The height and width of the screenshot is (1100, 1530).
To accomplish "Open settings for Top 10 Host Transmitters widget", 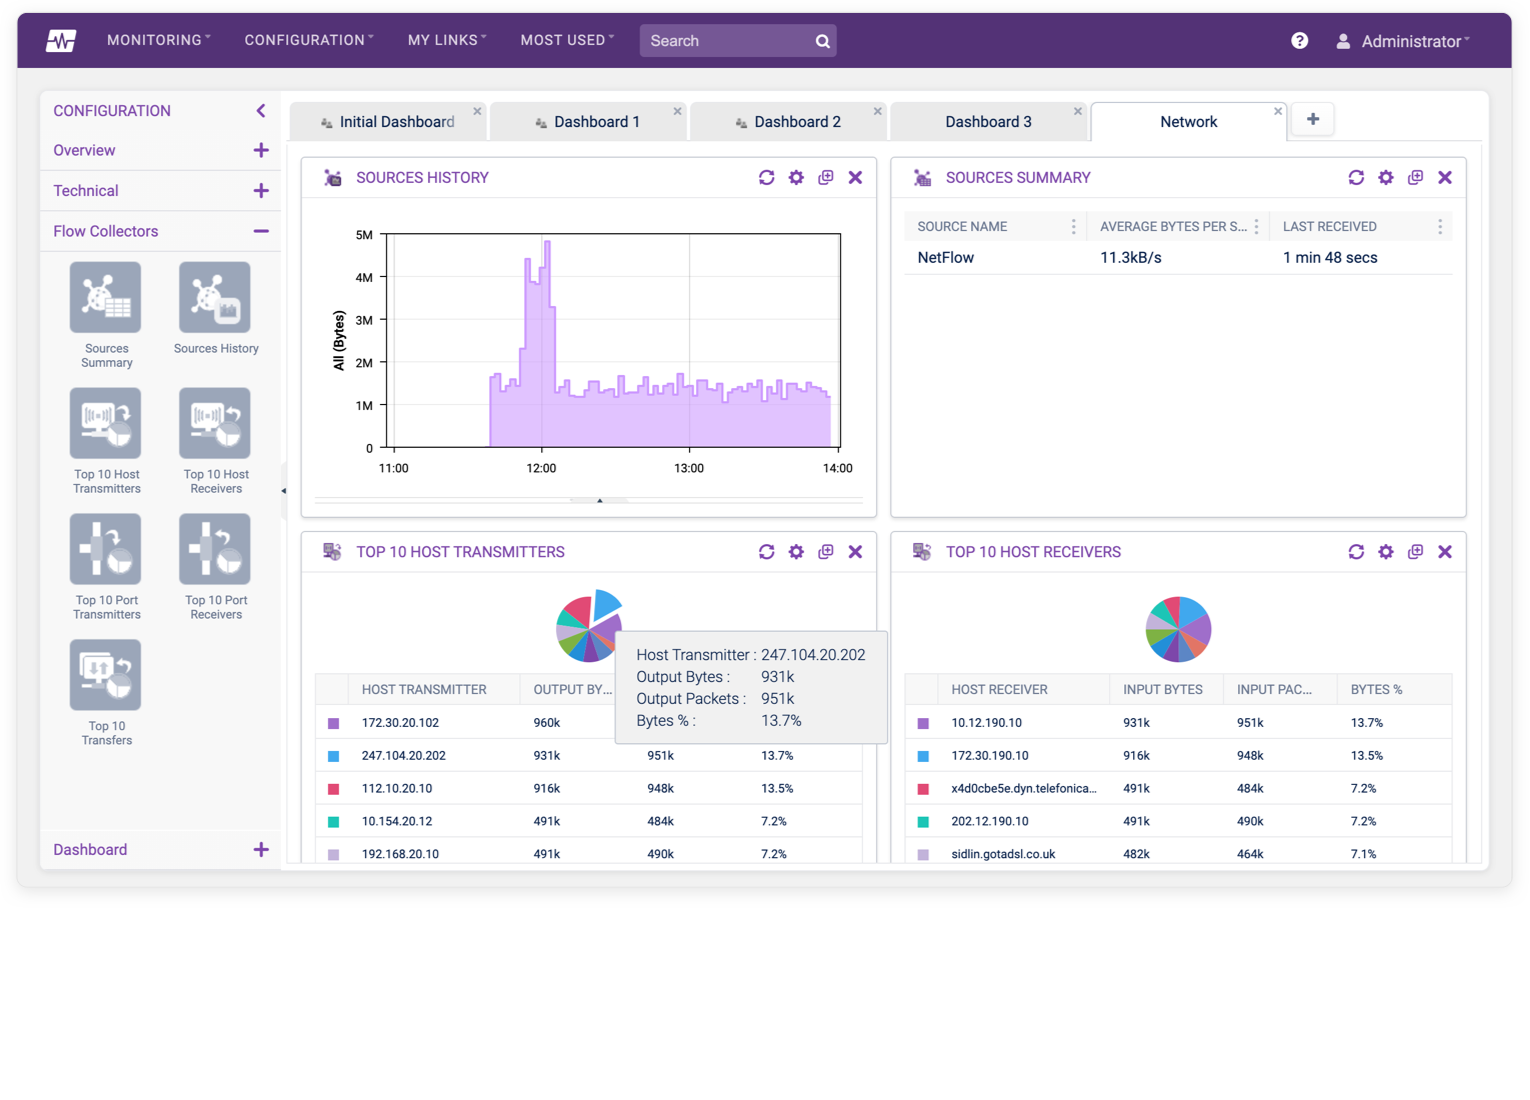I will (x=796, y=551).
